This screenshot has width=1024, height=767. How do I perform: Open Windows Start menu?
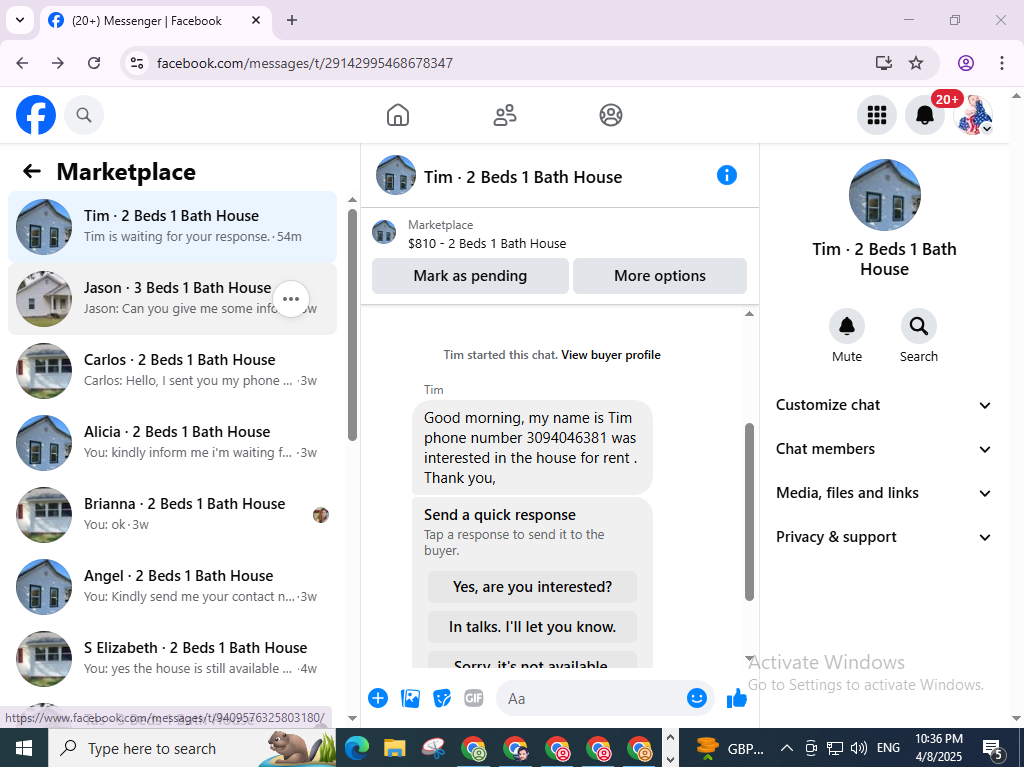tap(24, 748)
